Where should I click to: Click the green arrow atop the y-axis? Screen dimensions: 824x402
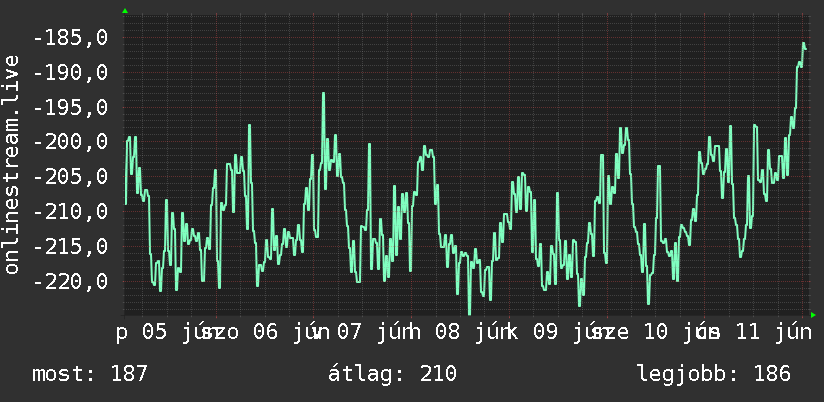[125, 11]
